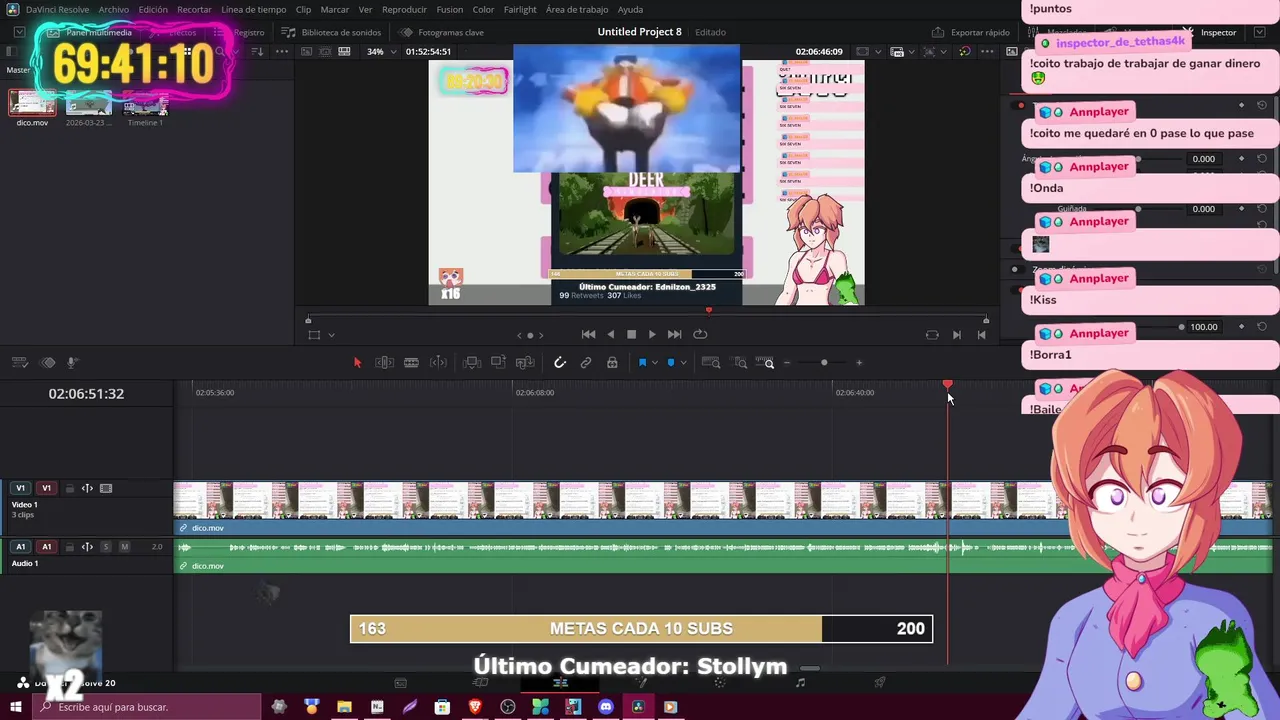Select dico.mov thumbnail in media pool
This screenshot has width=1280, height=720.
point(32,103)
